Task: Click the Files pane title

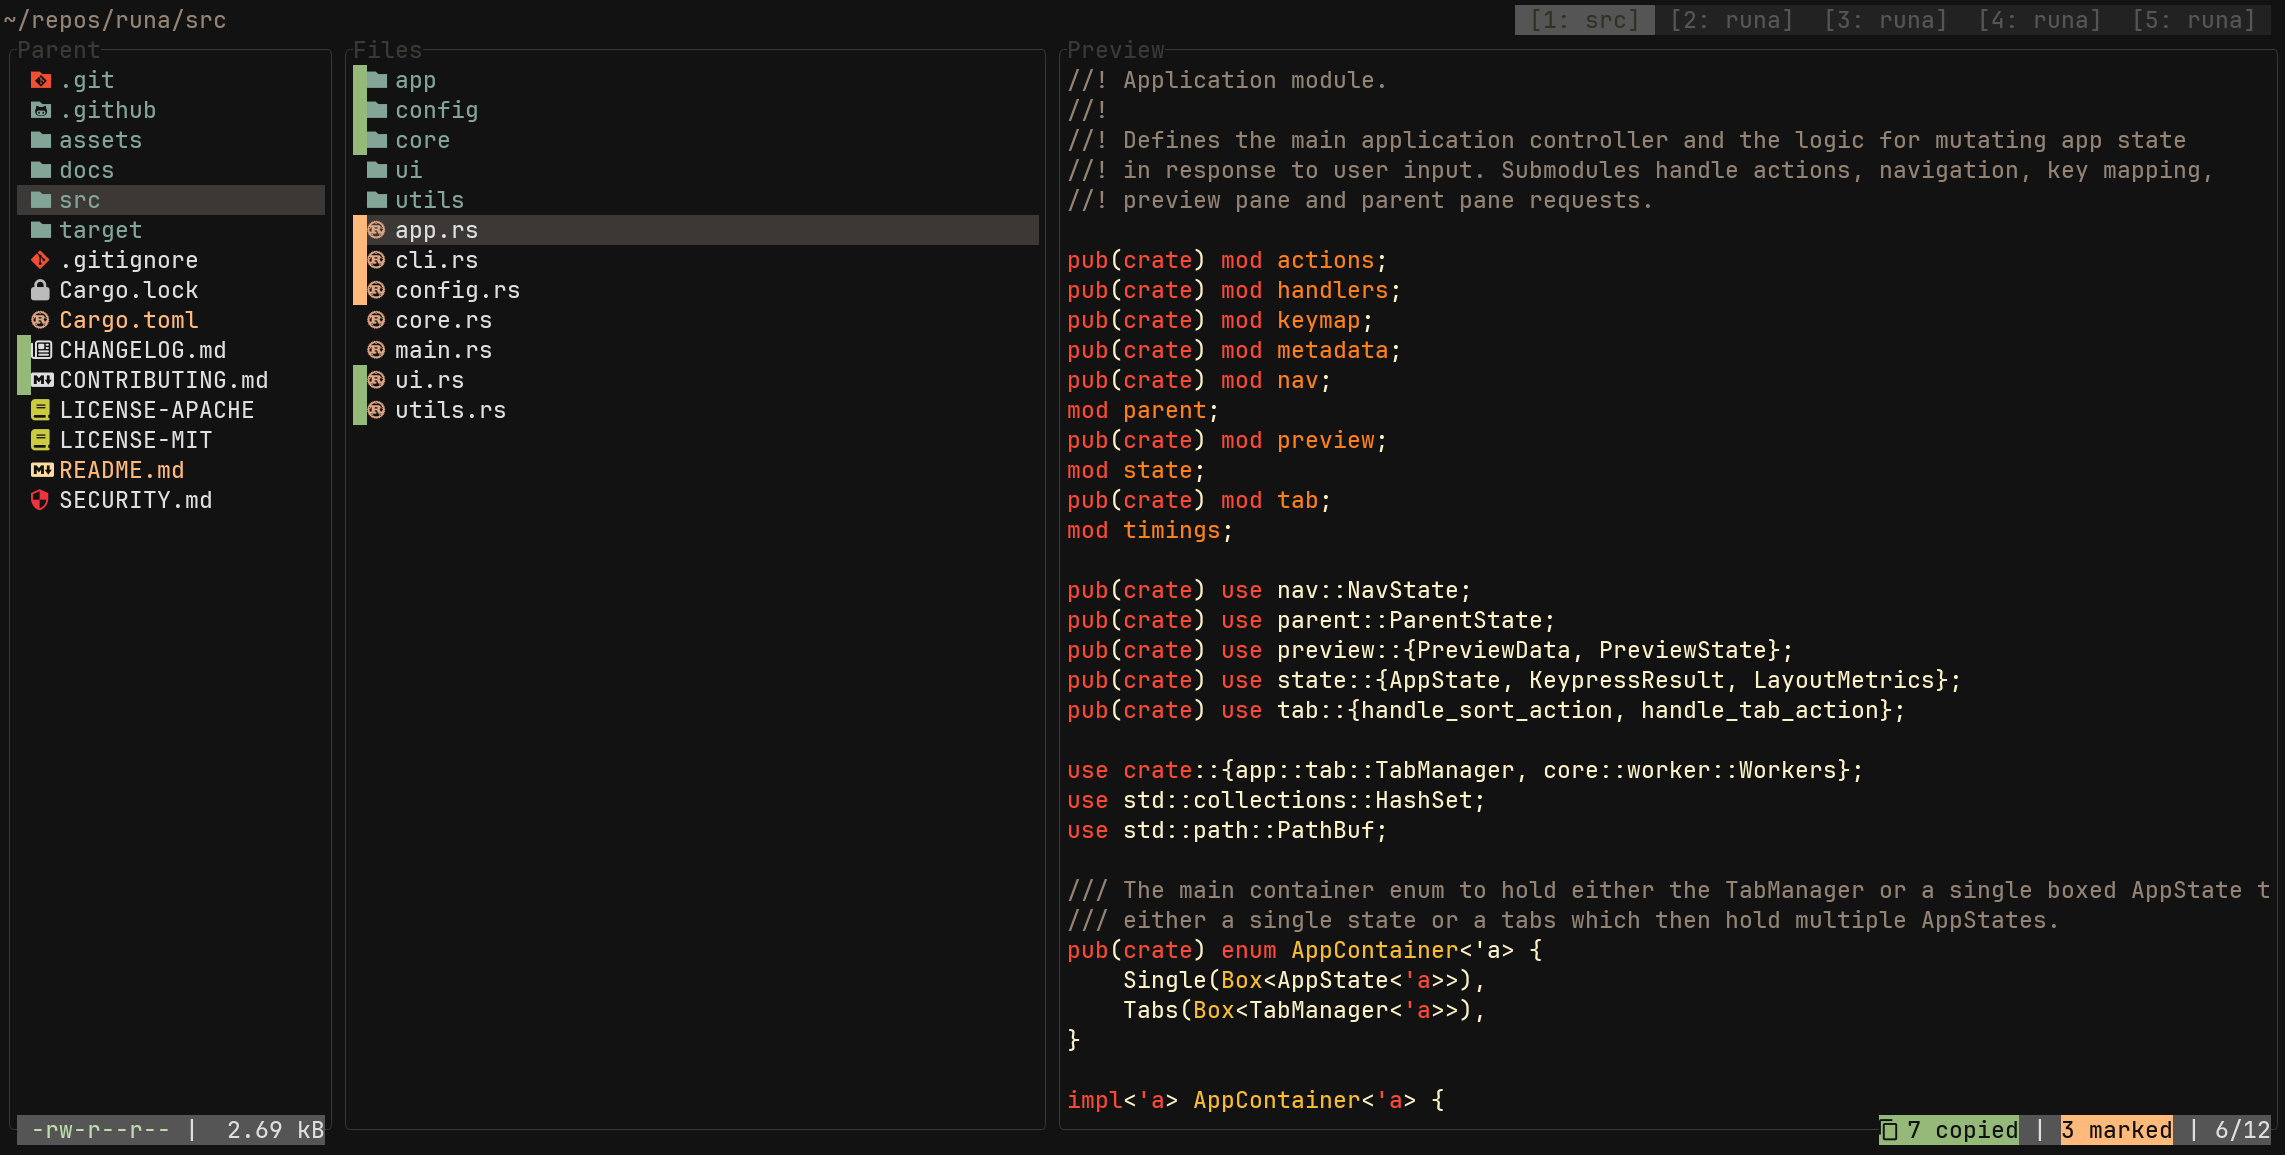Action: [388, 50]
